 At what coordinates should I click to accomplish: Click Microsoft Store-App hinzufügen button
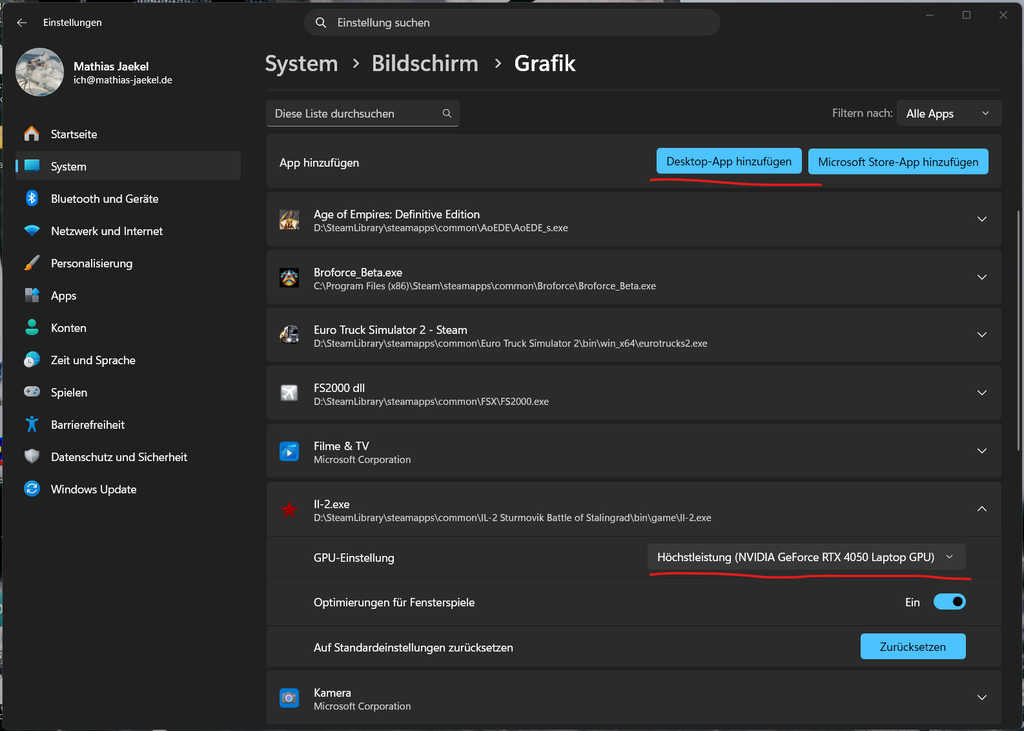(898, 161)
